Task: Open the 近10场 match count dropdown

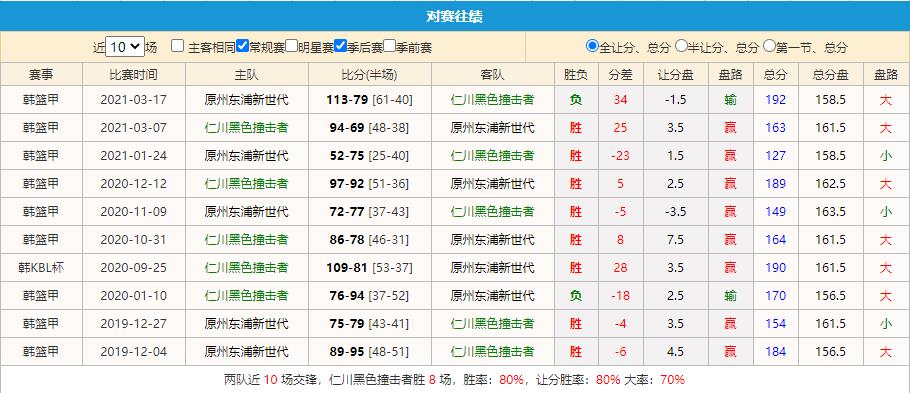Action: click(125, 47)
